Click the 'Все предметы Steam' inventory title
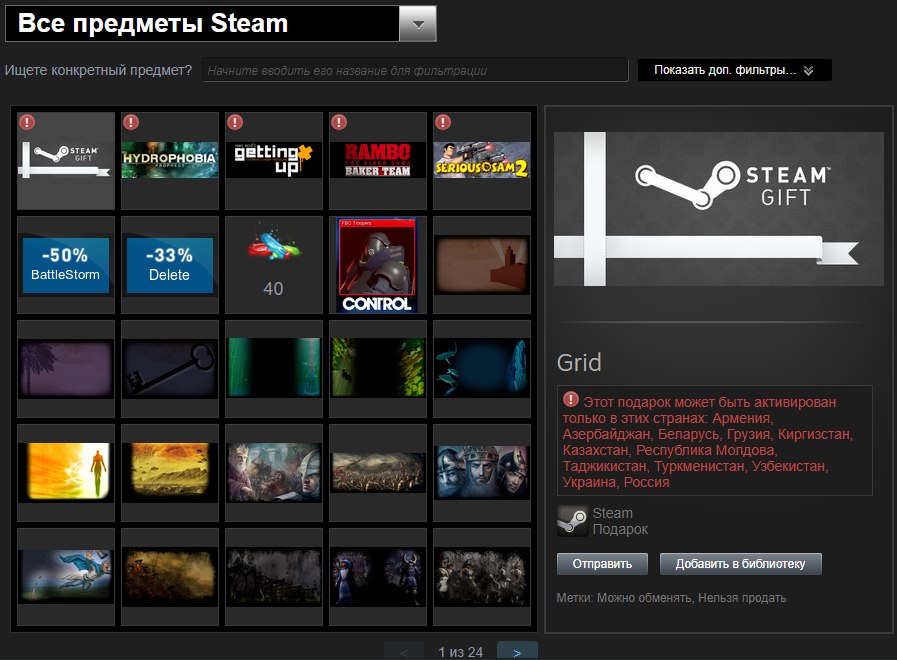 coord(153,23)
